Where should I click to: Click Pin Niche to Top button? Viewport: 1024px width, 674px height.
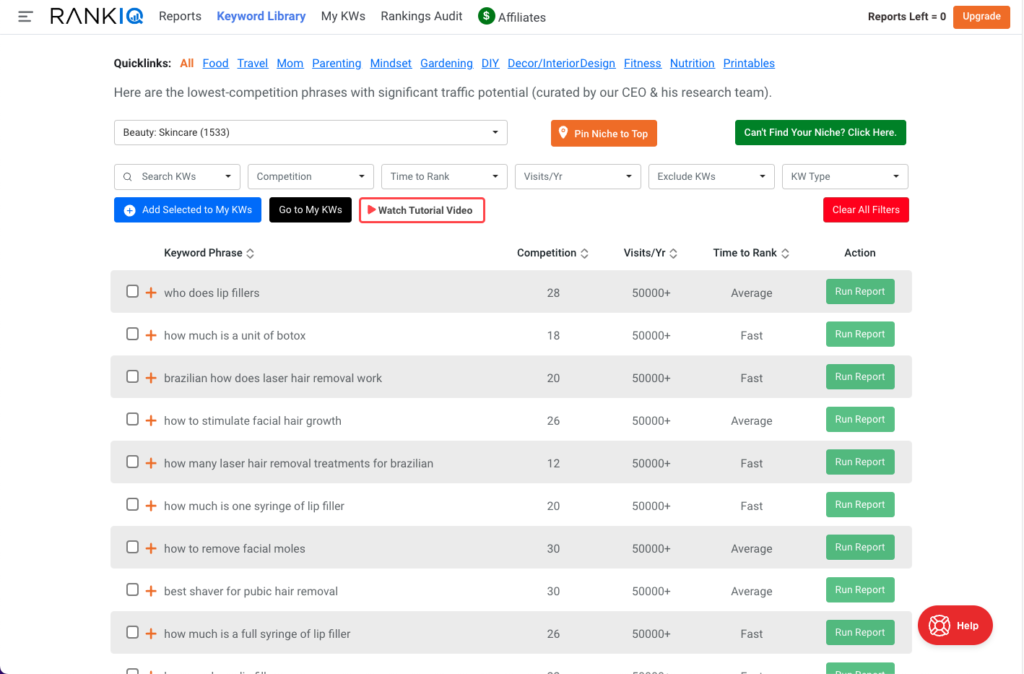point(603,133)
